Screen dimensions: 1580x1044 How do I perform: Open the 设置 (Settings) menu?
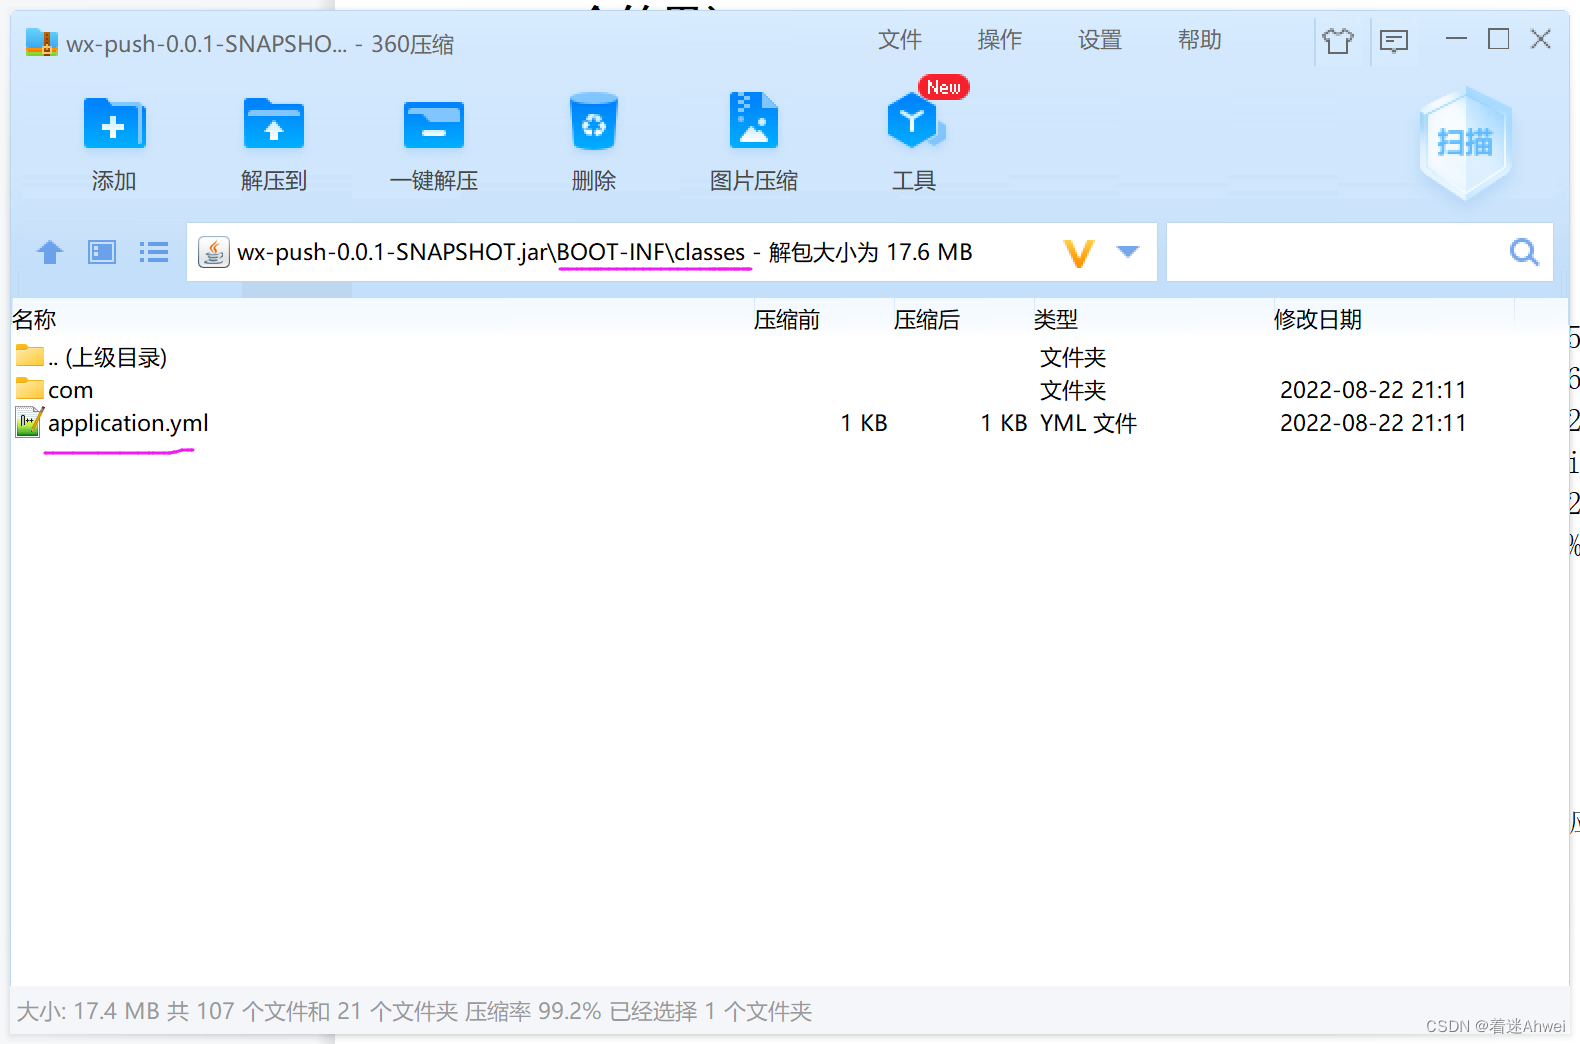1100,40
